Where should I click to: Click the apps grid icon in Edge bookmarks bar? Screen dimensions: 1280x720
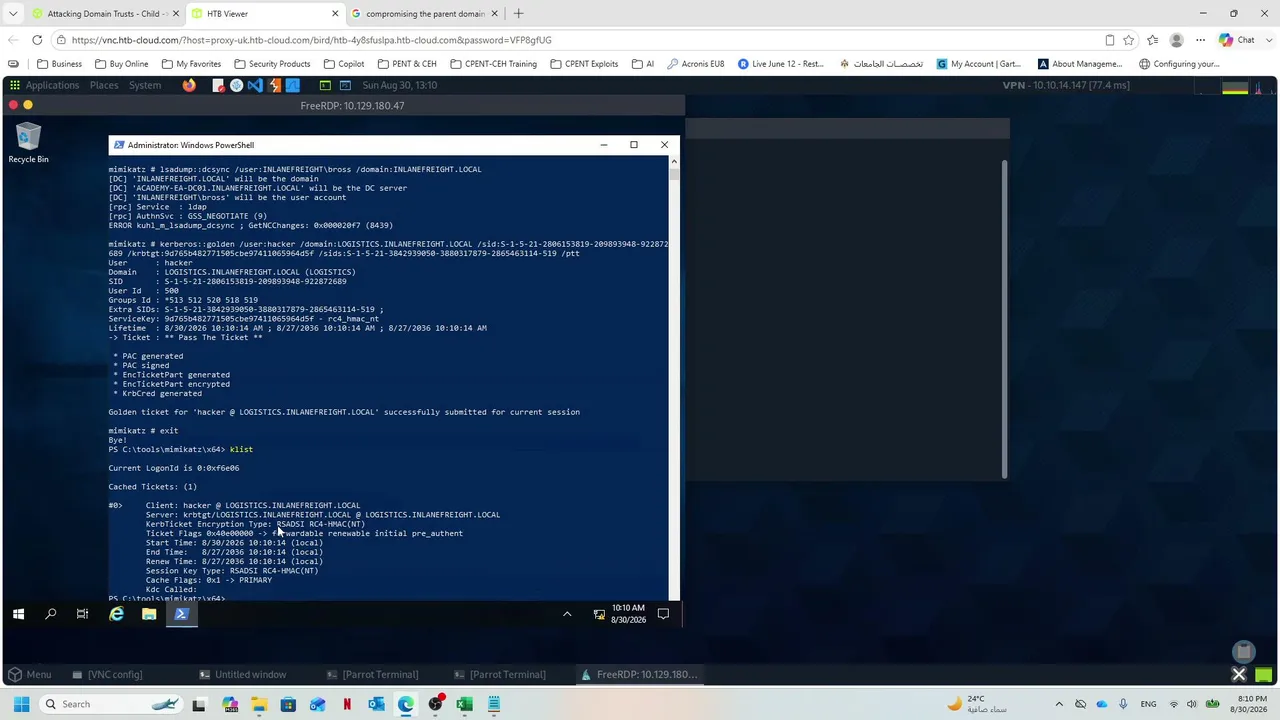pos(14,64)
